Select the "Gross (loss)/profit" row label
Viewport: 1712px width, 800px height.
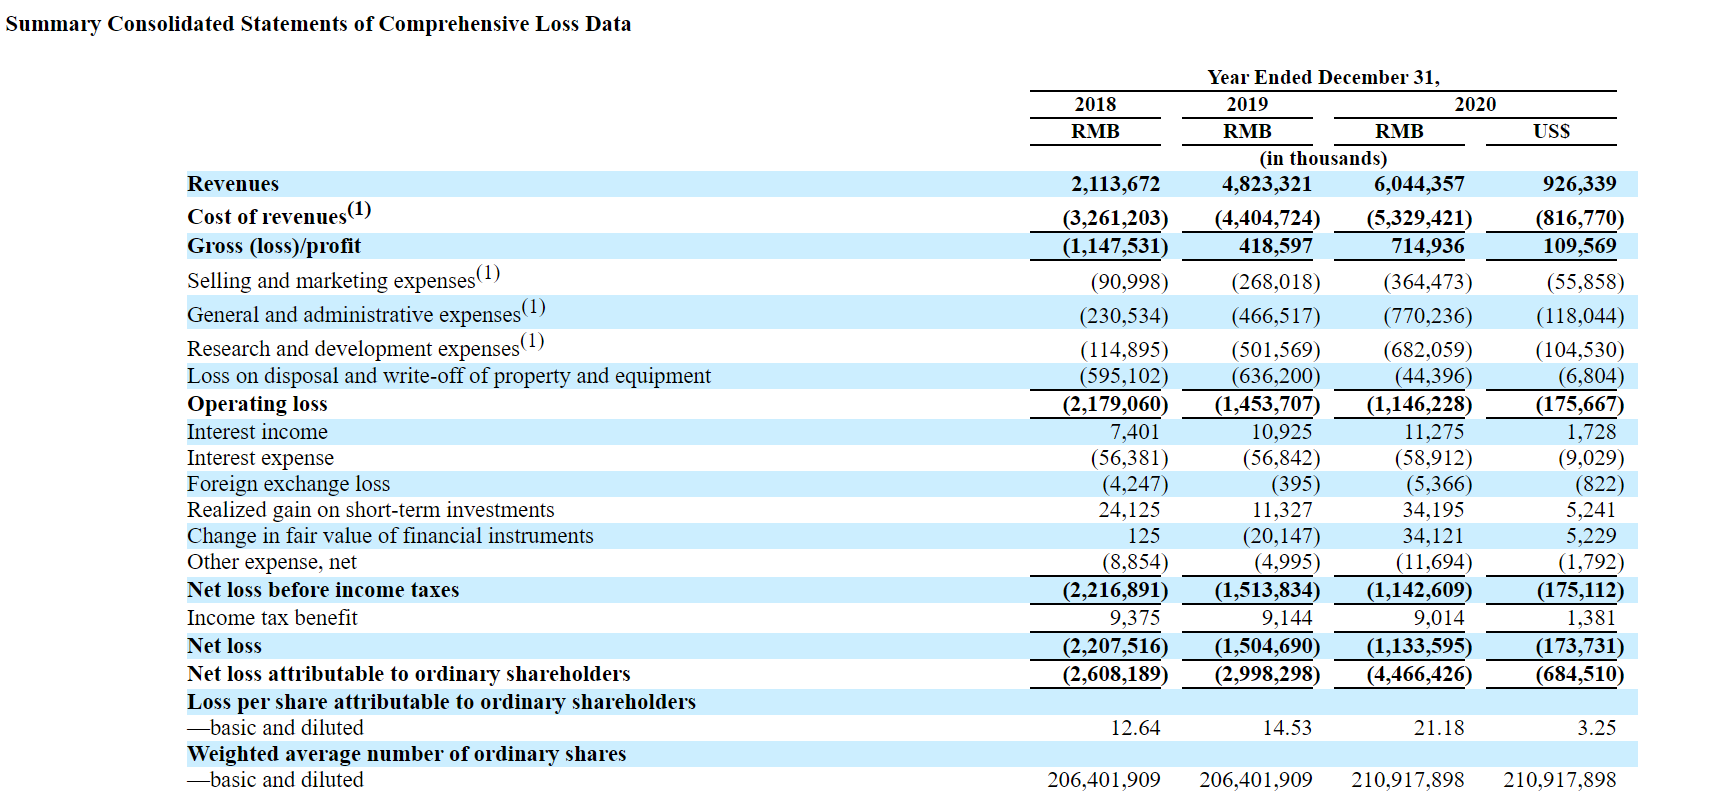point(274,246)
